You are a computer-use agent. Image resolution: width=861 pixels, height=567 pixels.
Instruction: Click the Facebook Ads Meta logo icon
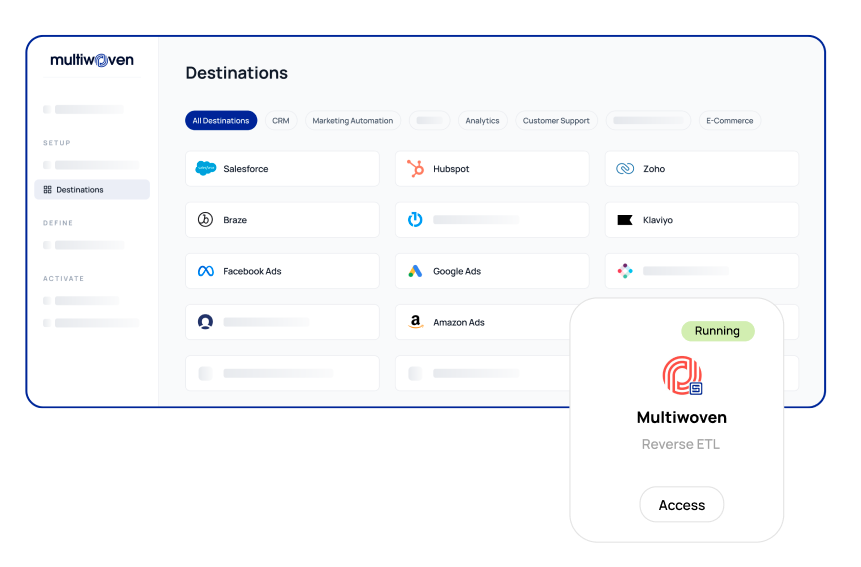[206, 271]
